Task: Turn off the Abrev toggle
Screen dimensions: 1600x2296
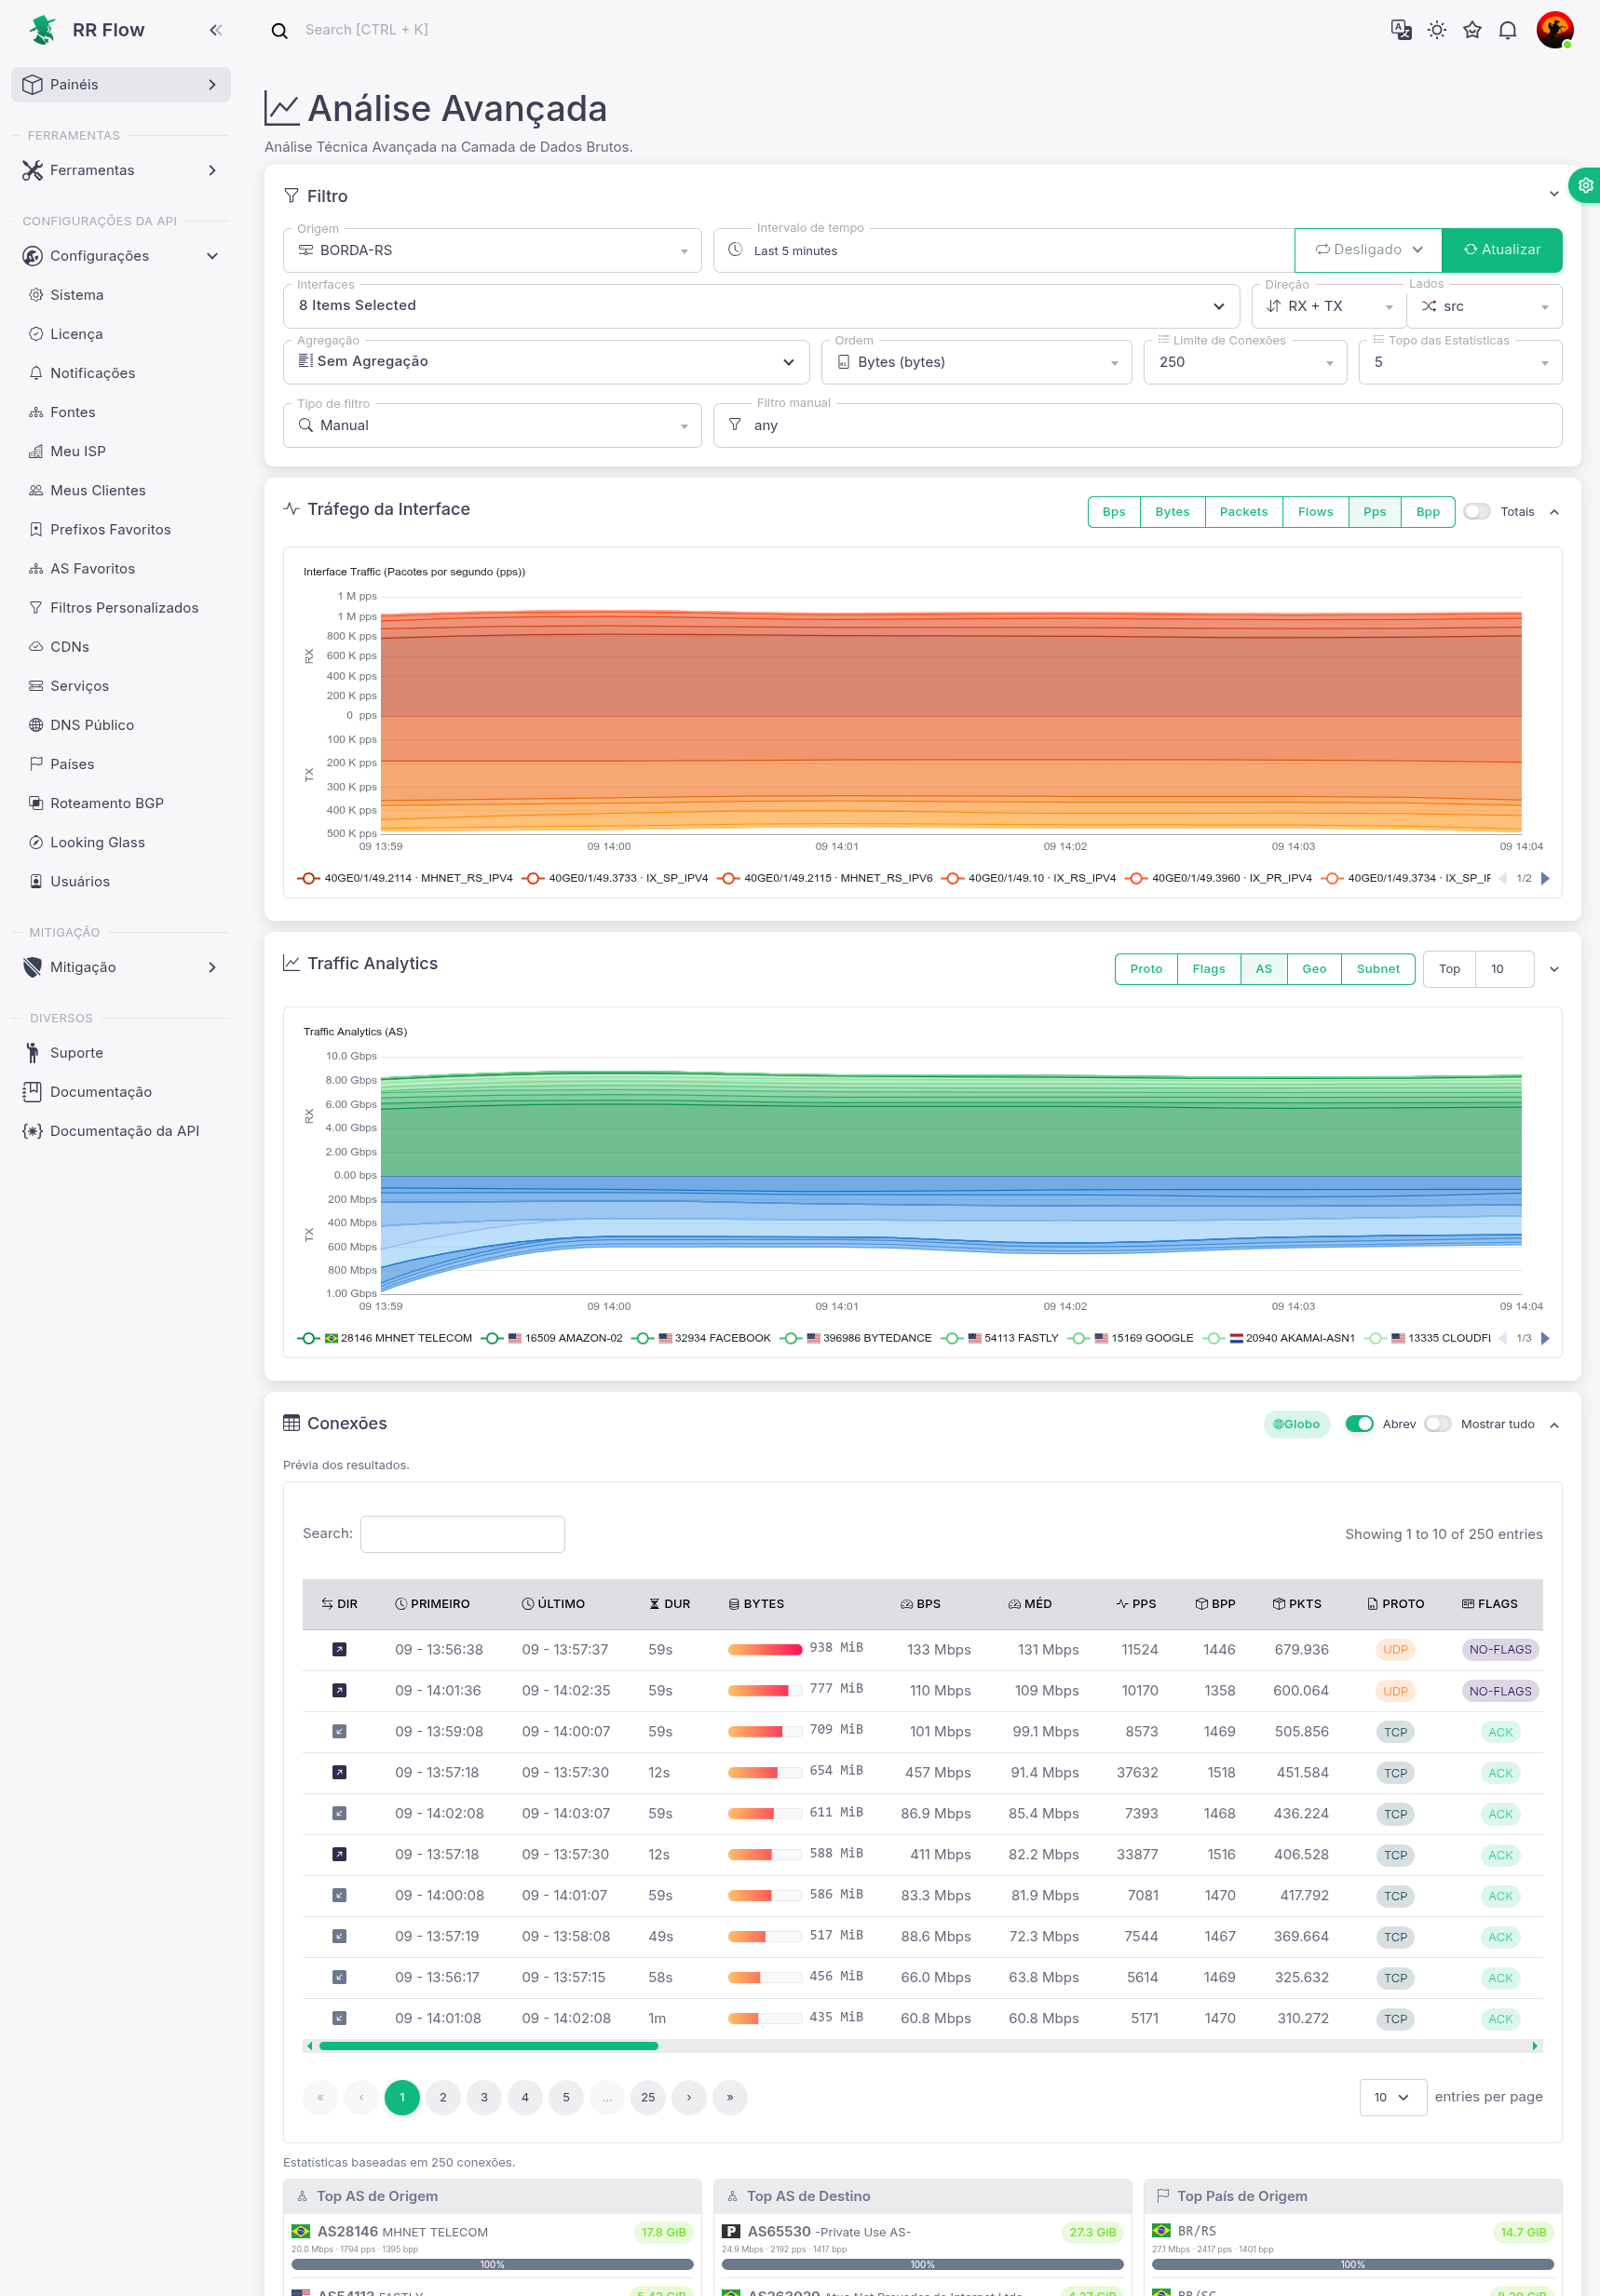Action: tap(1359, 1424)
